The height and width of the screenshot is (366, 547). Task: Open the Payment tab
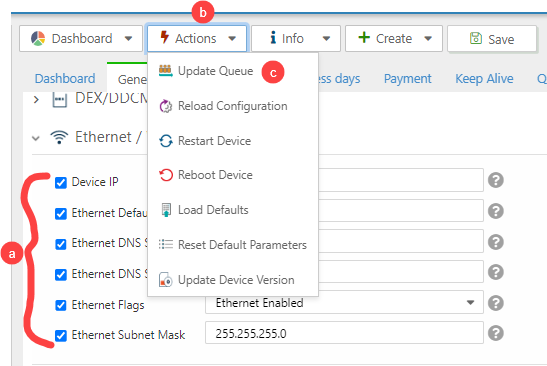click(x=407, y=79)
